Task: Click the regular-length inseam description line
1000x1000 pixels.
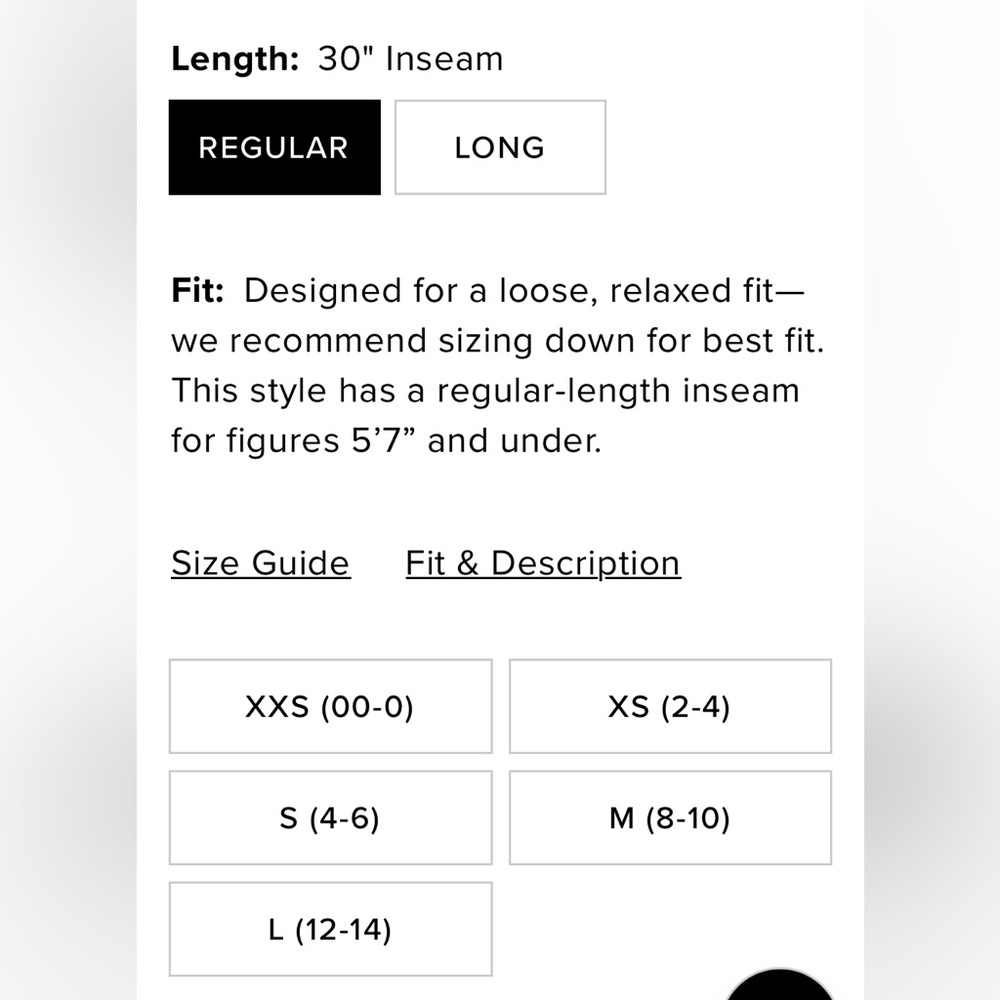Action: tap(485, 391)
